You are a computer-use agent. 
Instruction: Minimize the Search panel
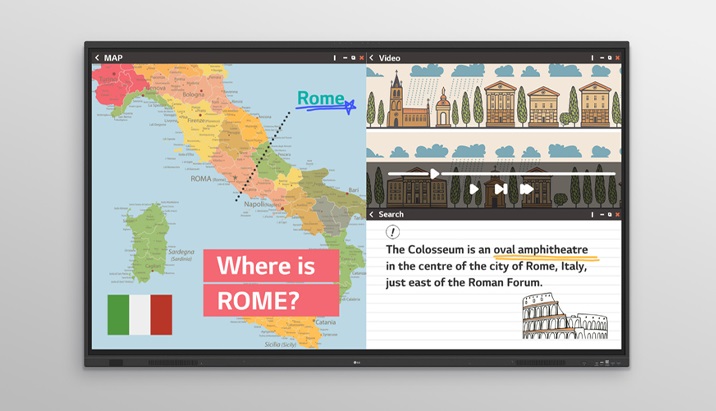[602, 215]
